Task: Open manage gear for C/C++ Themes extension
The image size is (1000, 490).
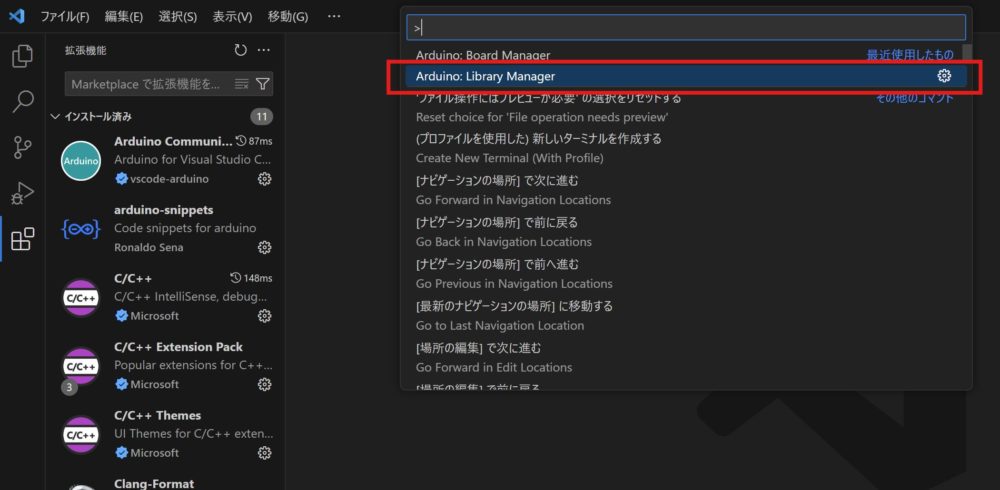Action: coord(264,453)
